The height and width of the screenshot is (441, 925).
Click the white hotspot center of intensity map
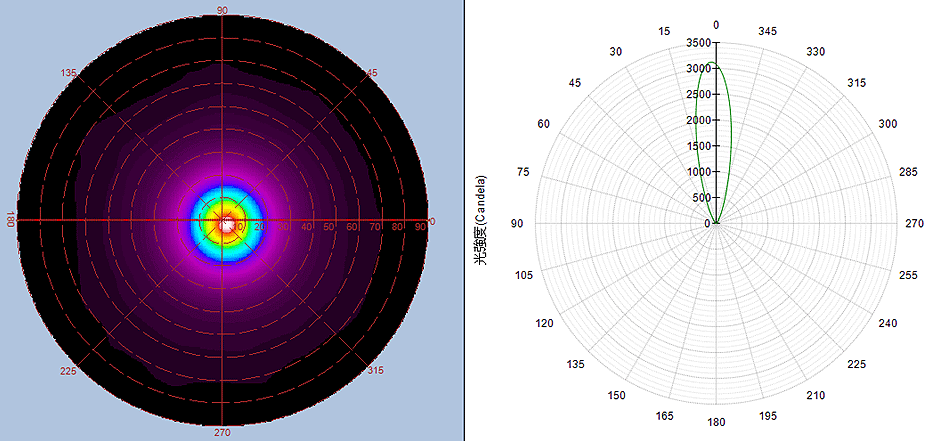(228, 223)
